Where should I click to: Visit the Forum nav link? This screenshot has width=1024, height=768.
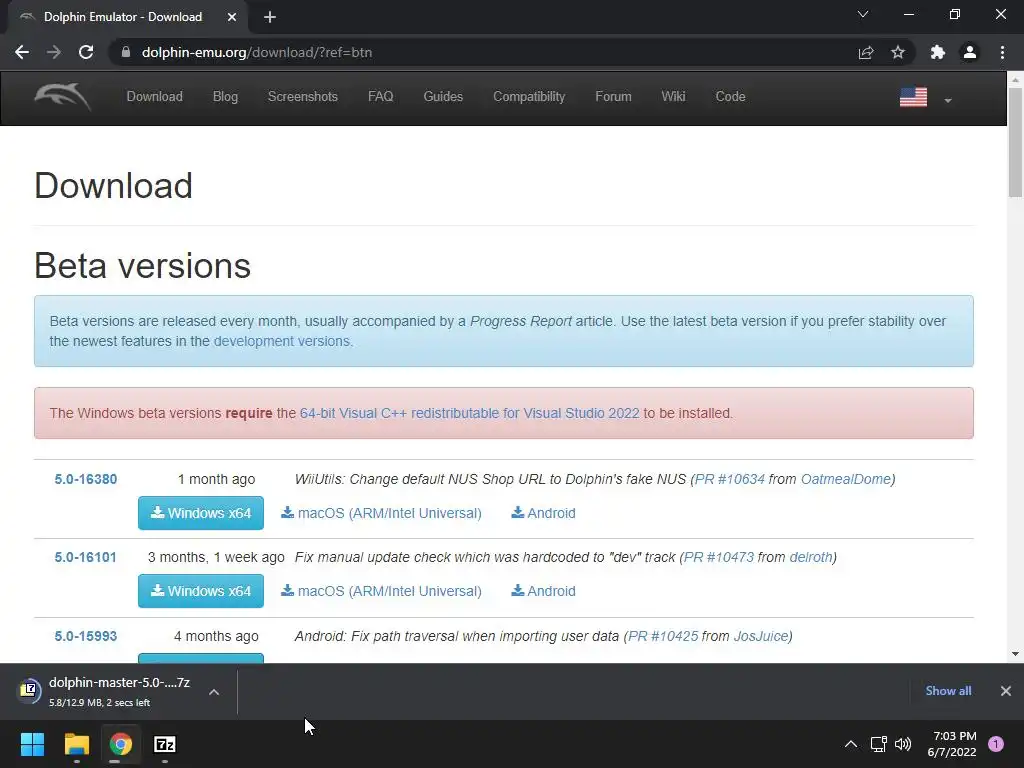[x=613, y=97]
